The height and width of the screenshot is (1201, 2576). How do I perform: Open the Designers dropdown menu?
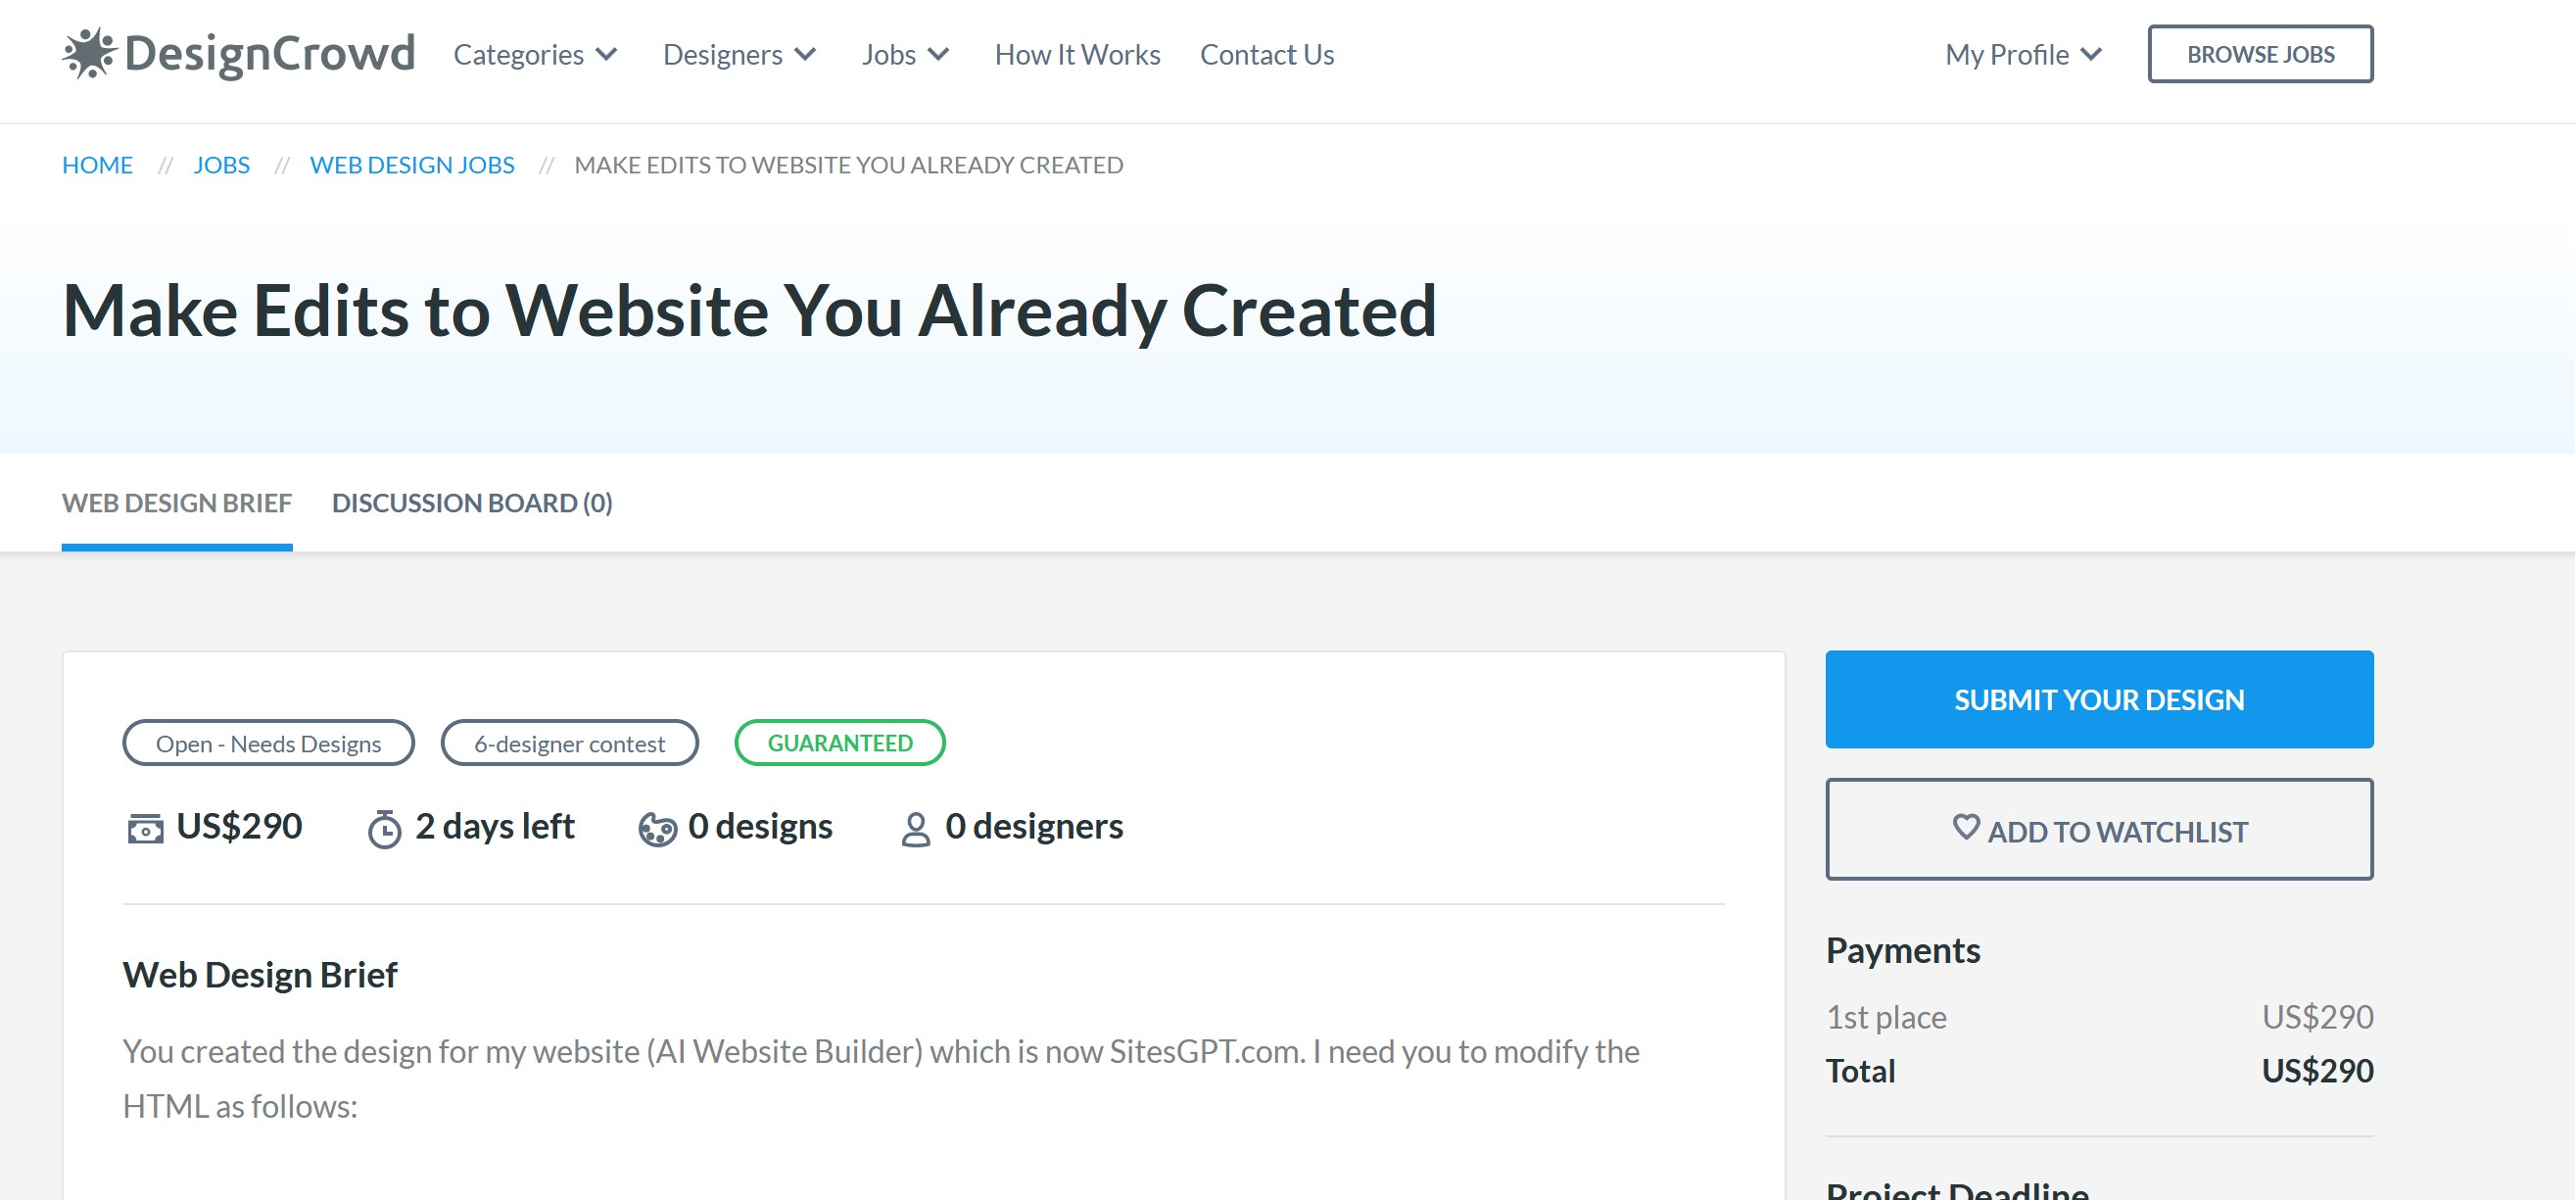(740, 54)
